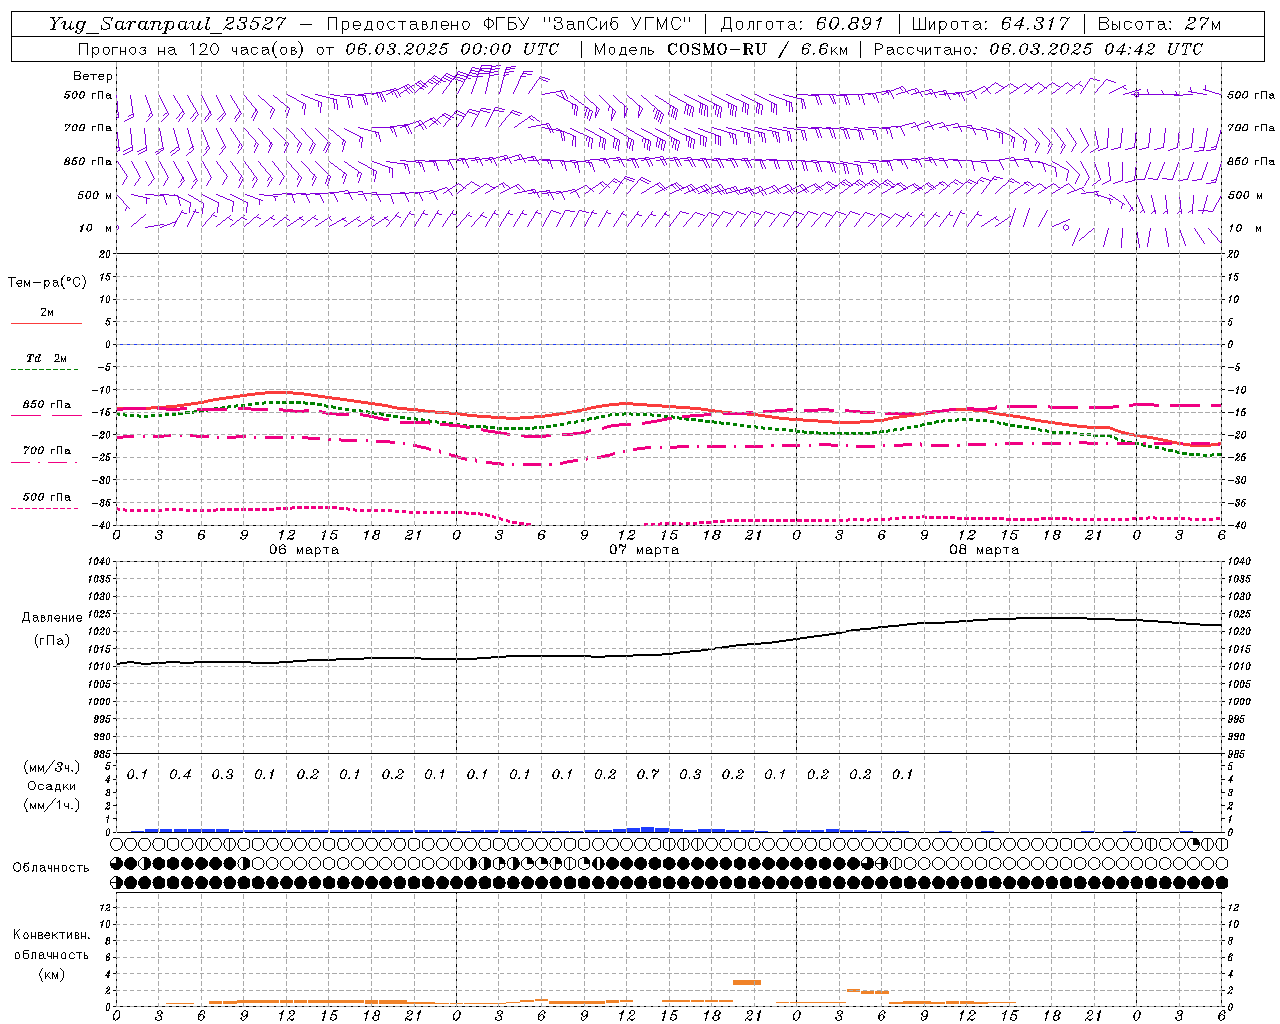
Task: Click the 'Облачность' cloud cover label
Action: click(51, 867)
